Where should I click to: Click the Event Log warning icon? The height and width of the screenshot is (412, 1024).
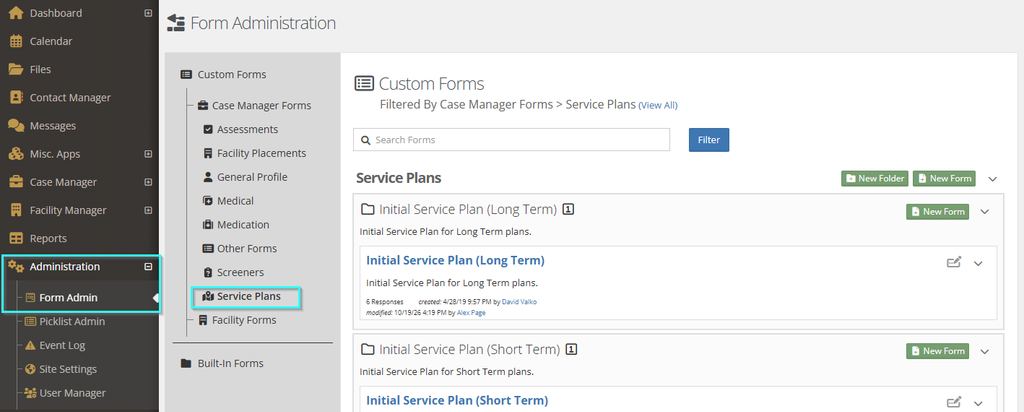[30, 345]
